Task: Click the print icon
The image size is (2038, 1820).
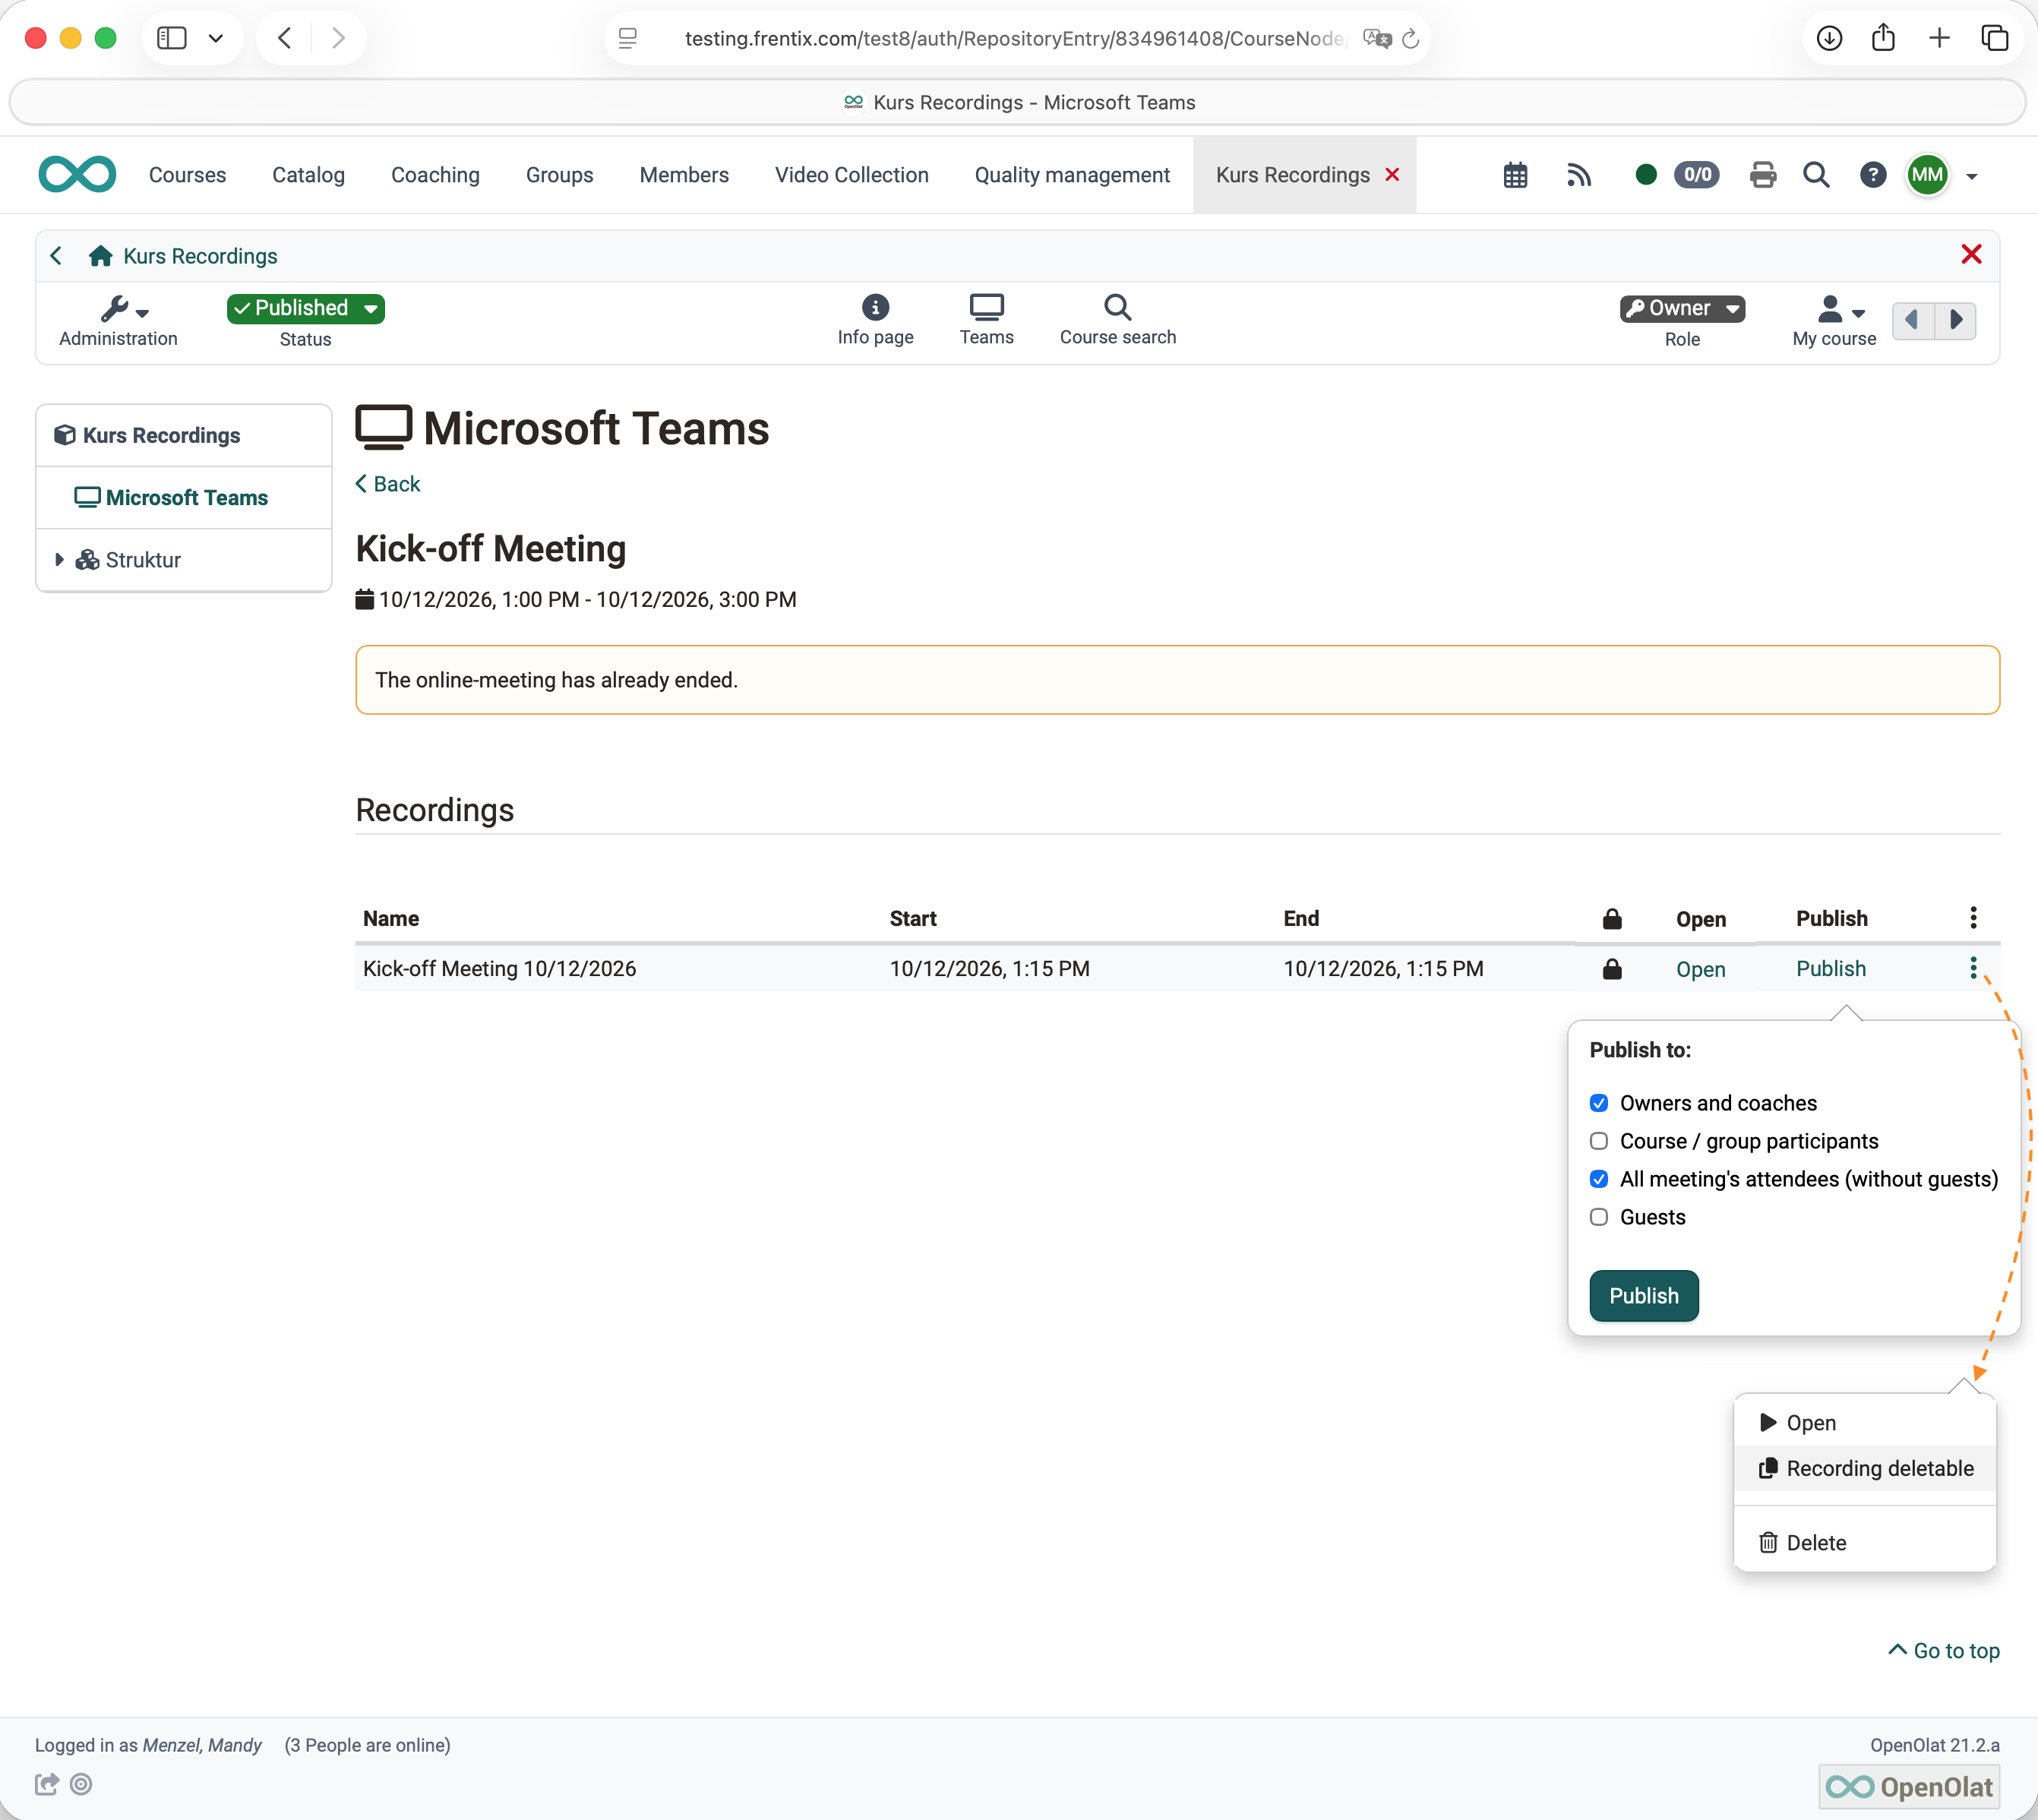Action: [x=1762, y=175]
